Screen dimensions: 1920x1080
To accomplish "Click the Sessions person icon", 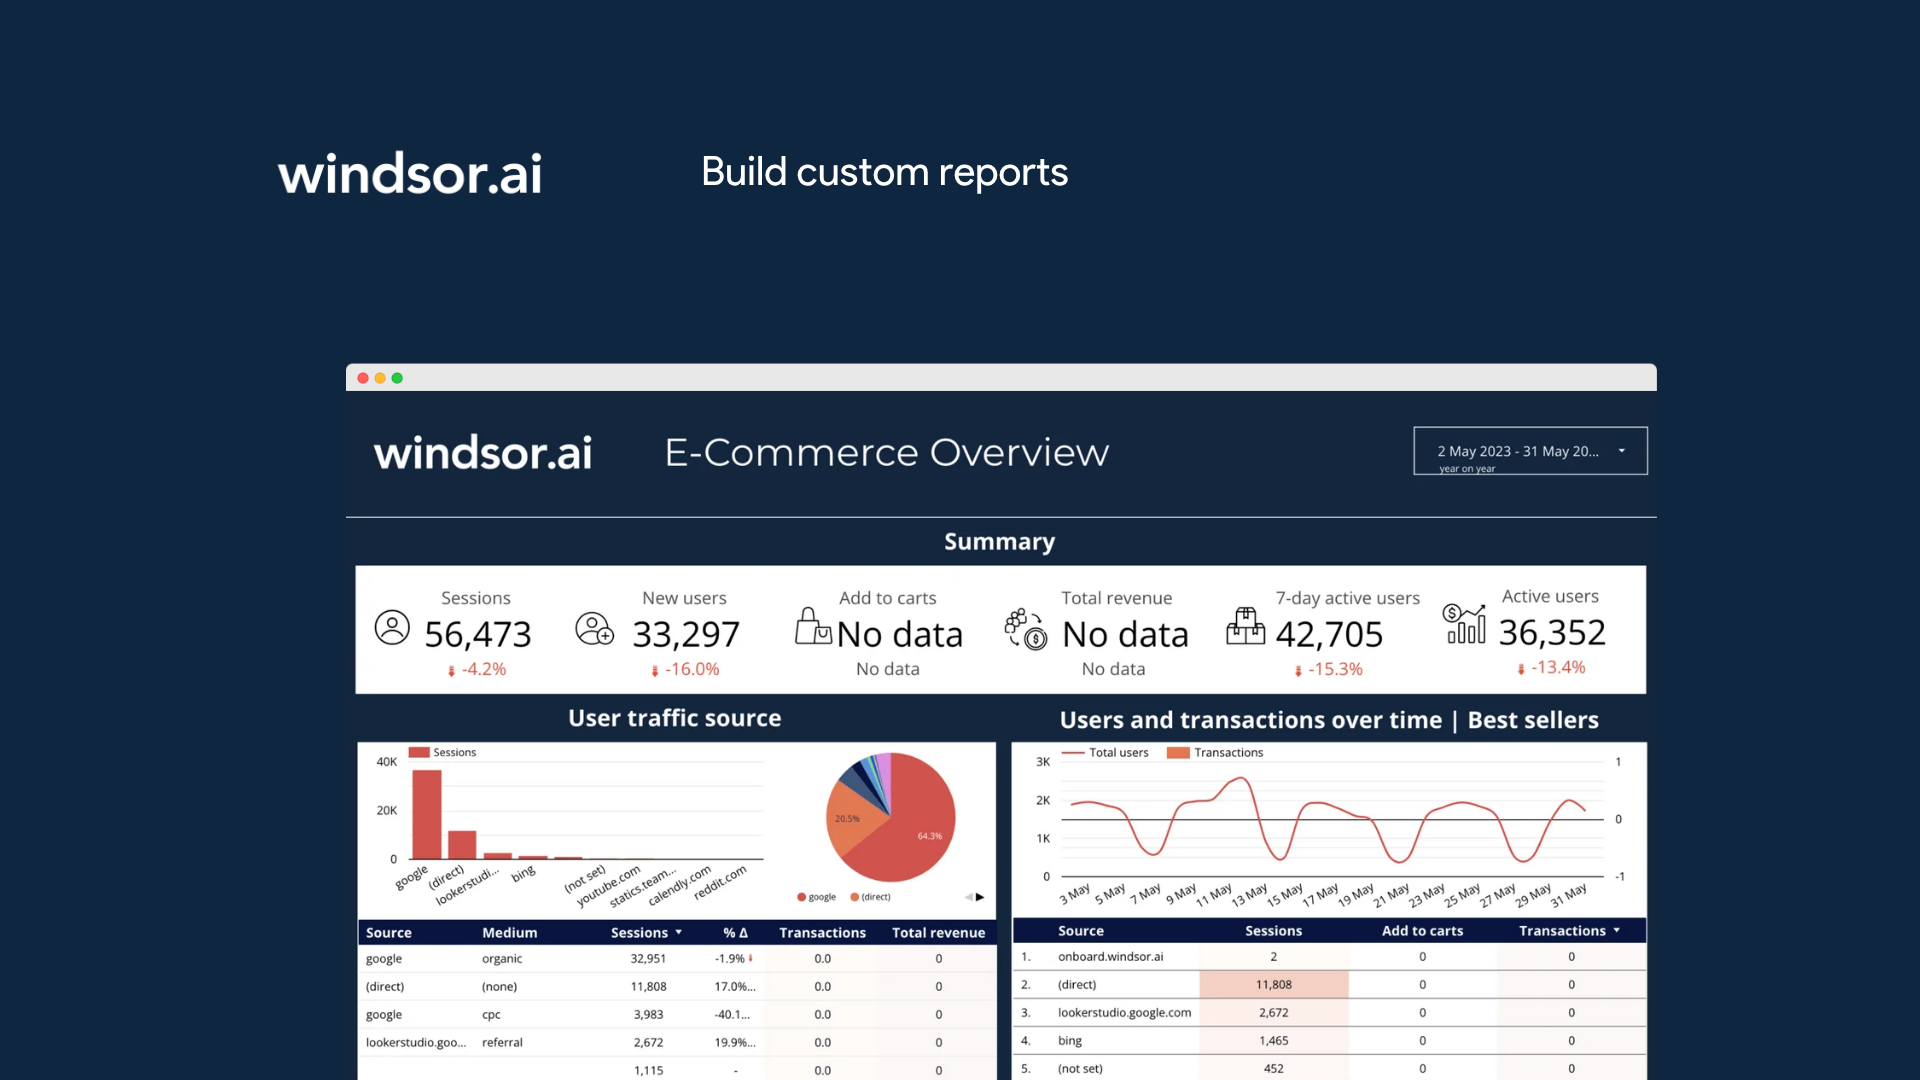I will coord(392,628).
